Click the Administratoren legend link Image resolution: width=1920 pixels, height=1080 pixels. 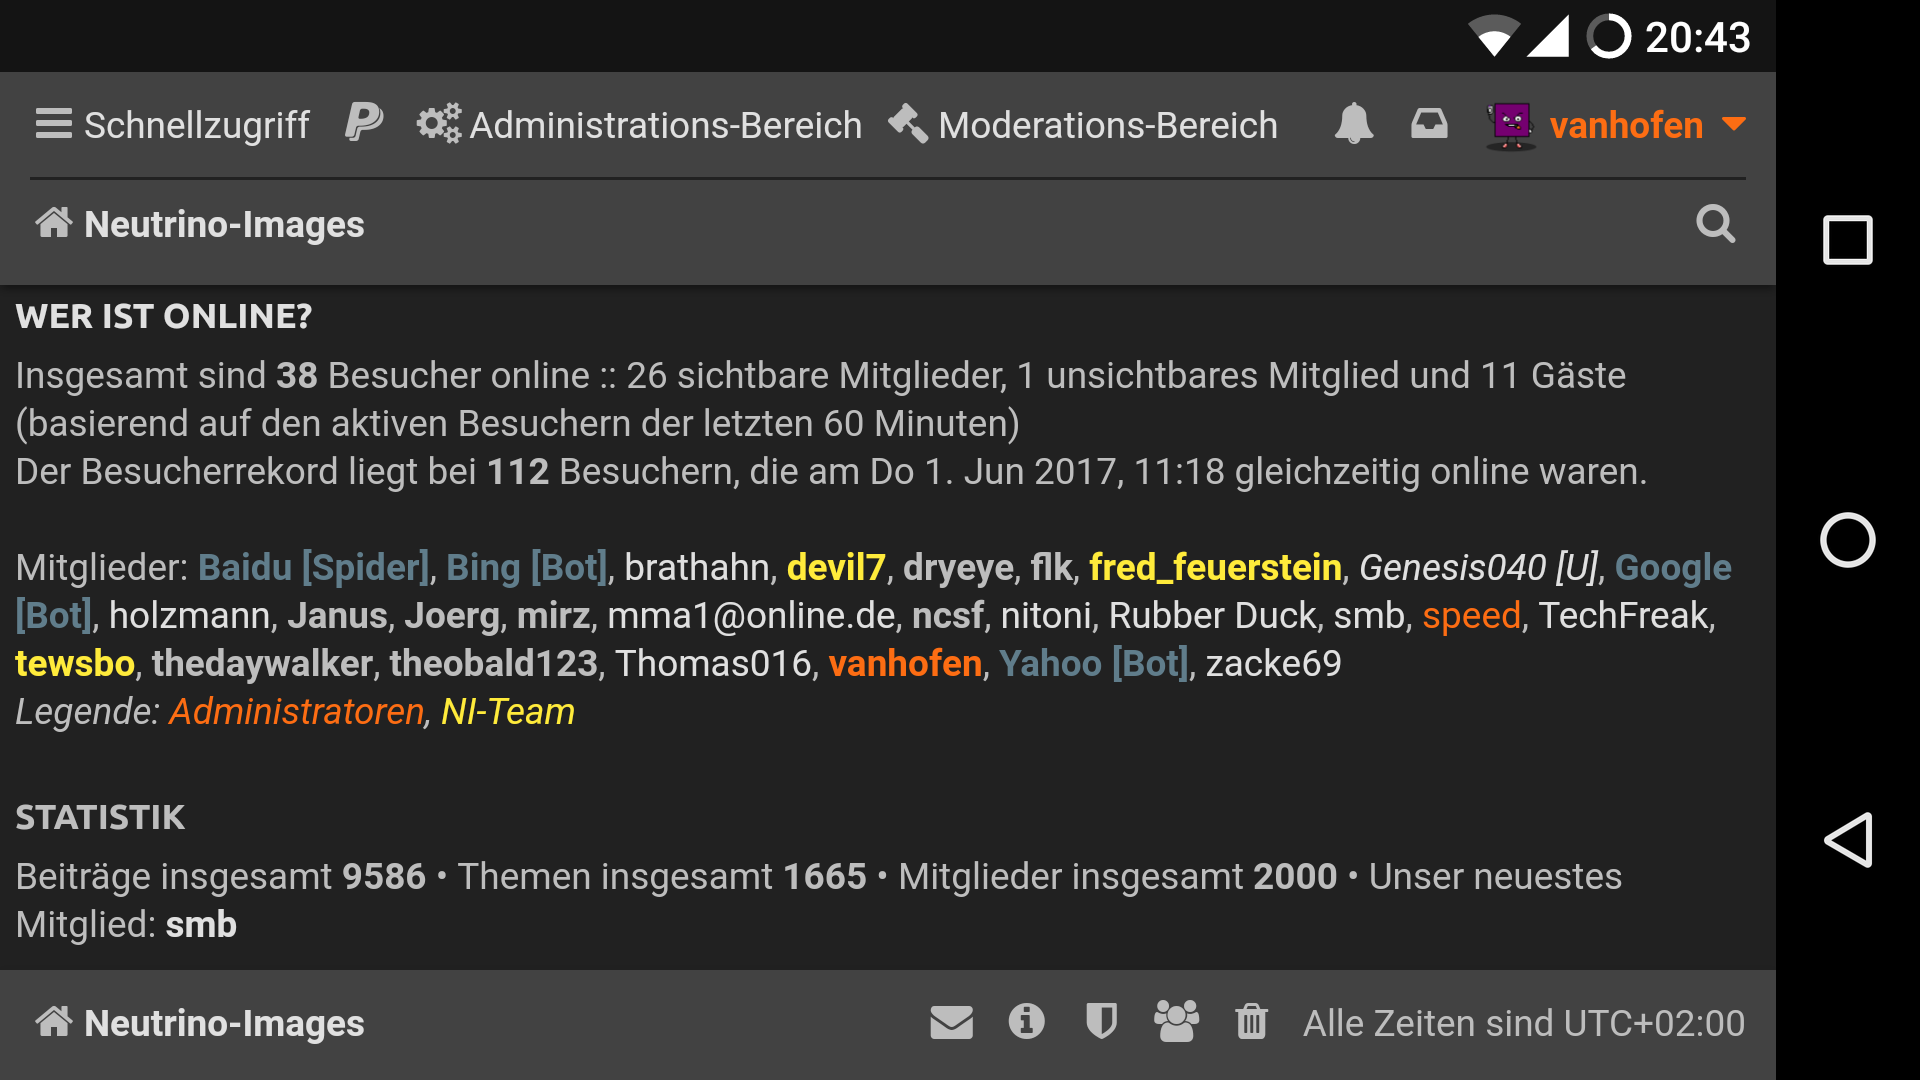(x=297, y=711)
